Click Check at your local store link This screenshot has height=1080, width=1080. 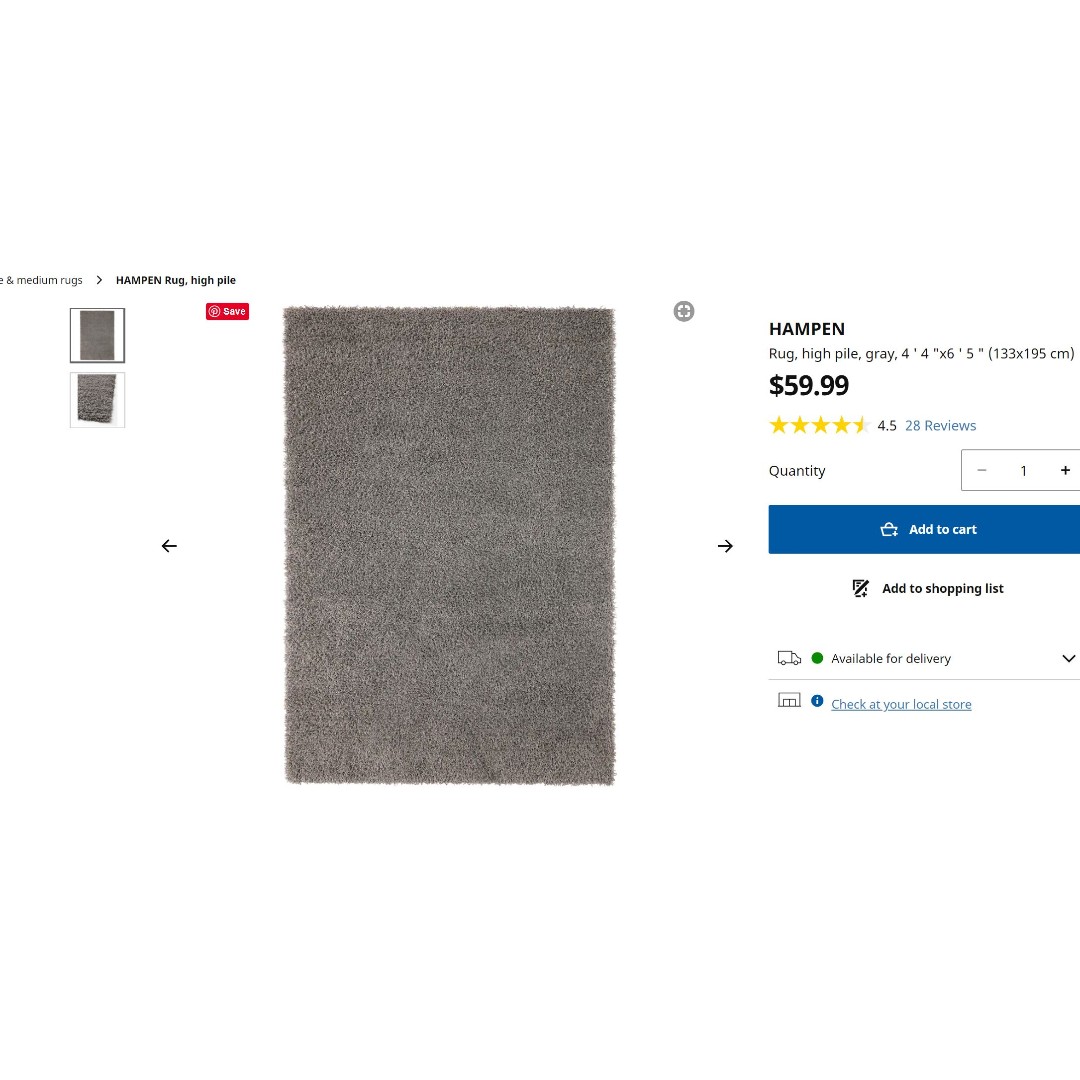point(901,705)
